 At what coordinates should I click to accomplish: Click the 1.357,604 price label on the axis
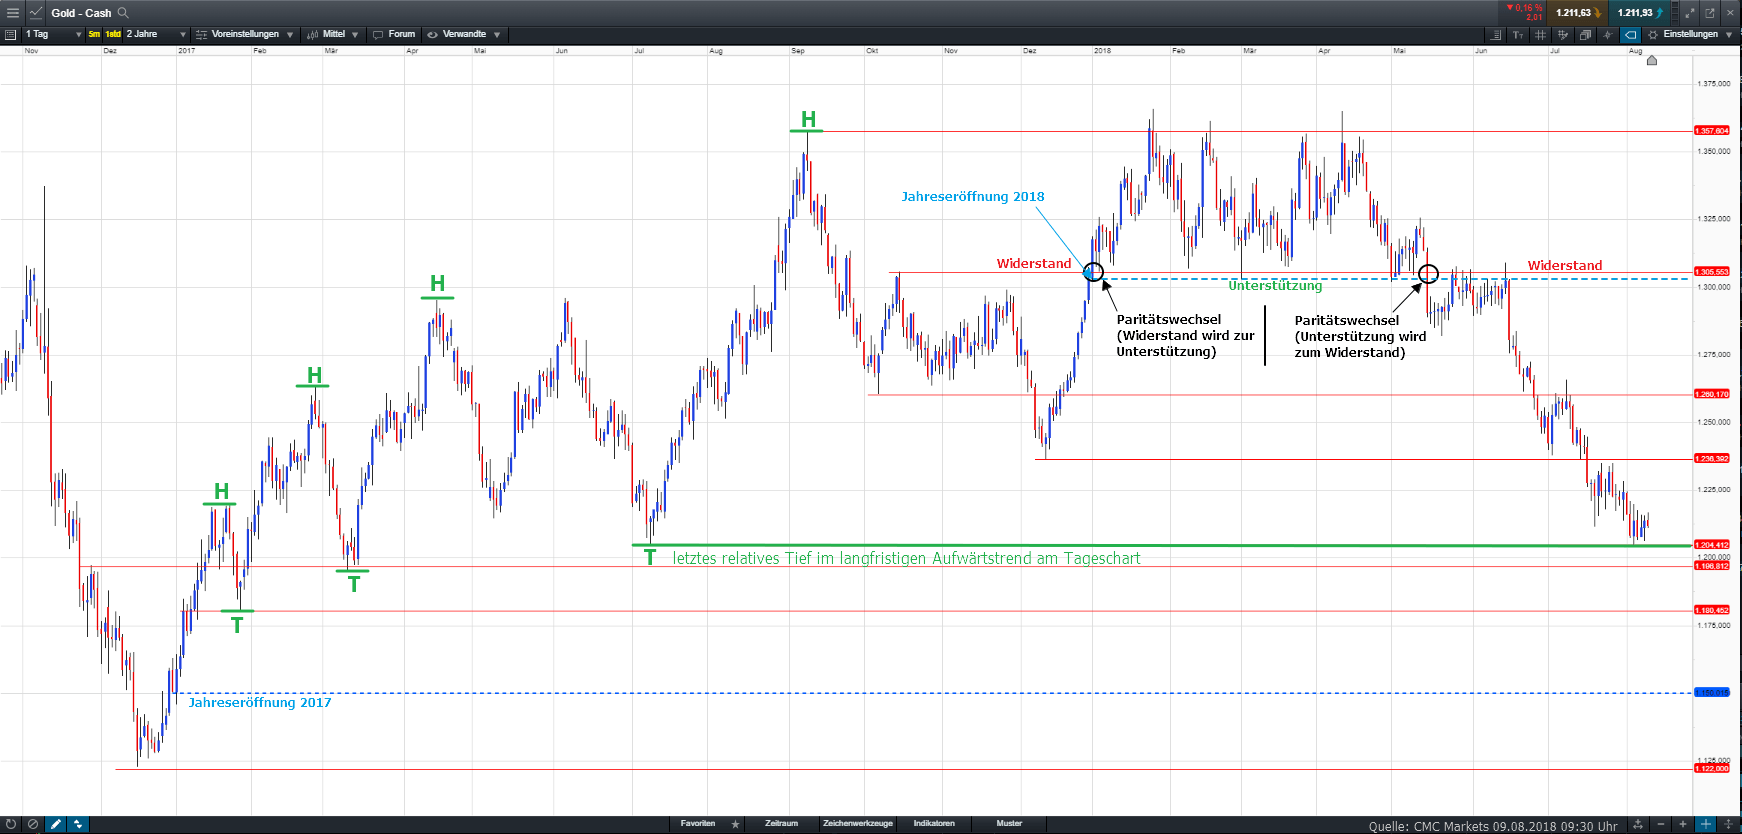1712,131
